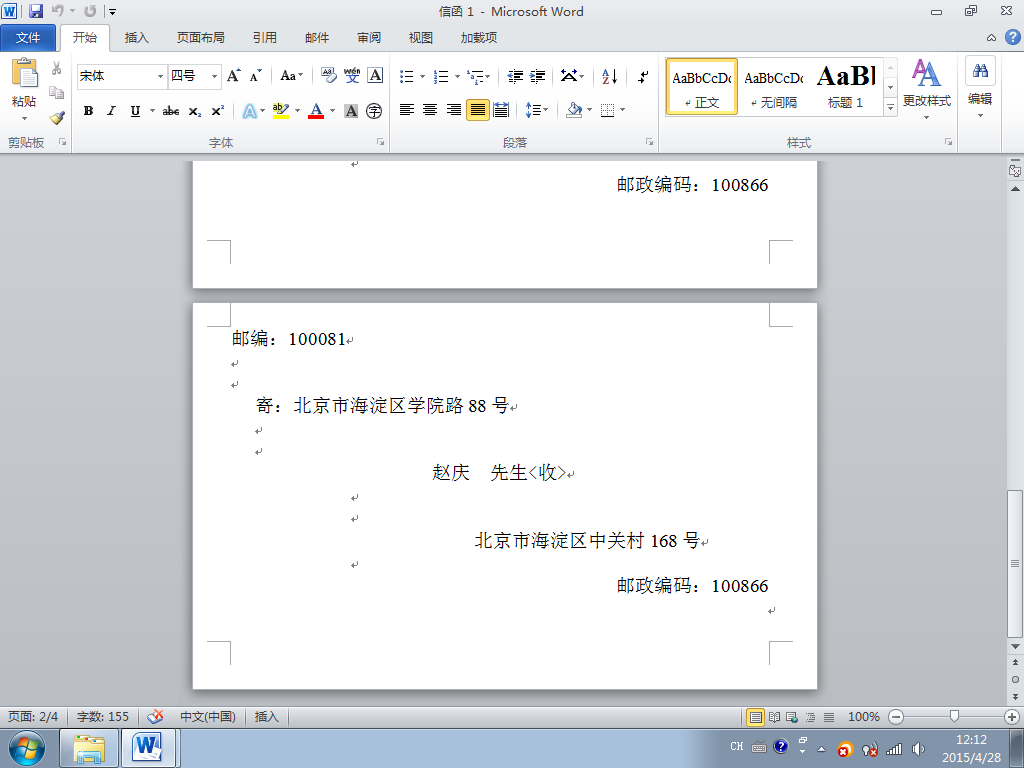Viewport: 1024px width, 768px height.
Task: Apply the 无间隔 No Spacing style
Action: pyautogui.click(x=774, y=87)
